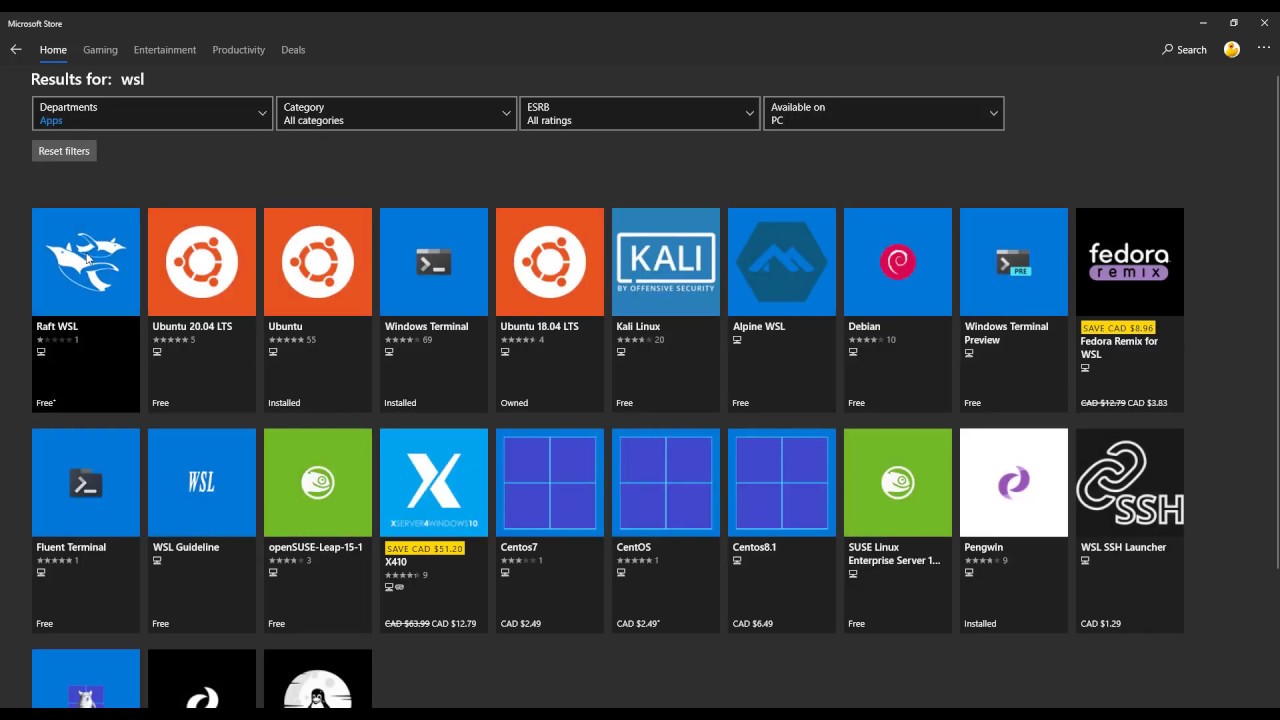1280x720 pixels.
Task: Open the WSL SSH Launcher icon
Action: tap(1130, 483)
